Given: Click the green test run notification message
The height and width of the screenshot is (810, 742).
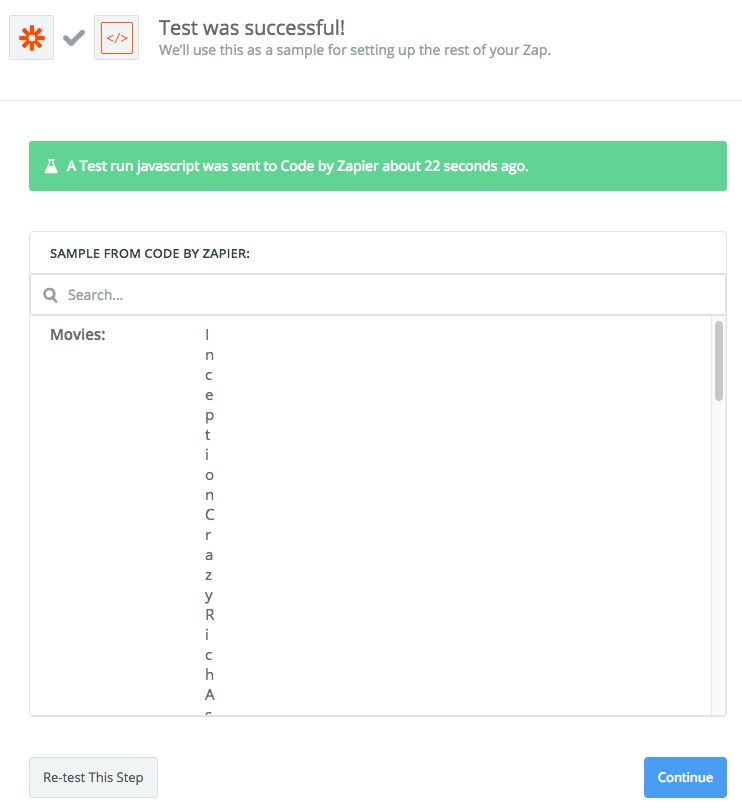Looking at the screenshot, I should pos(298,166).
